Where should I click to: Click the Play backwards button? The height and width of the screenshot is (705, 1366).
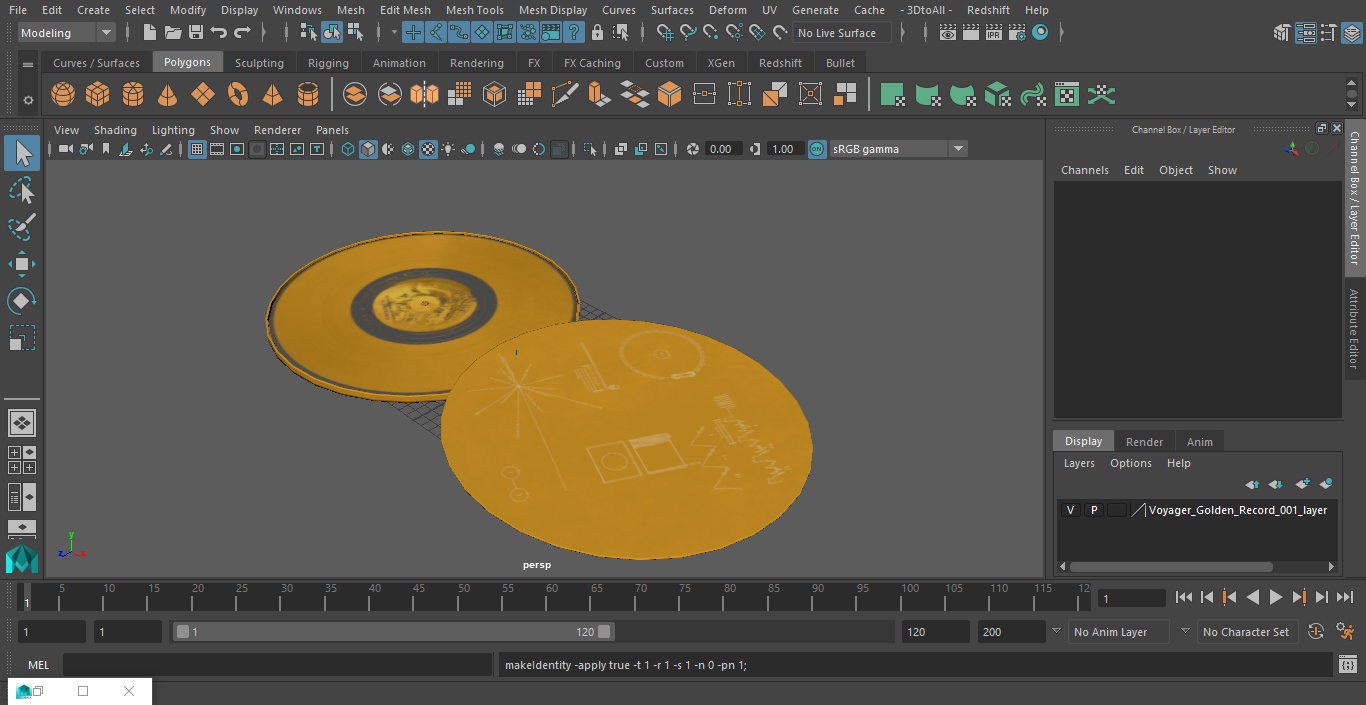coord(1252,597)
